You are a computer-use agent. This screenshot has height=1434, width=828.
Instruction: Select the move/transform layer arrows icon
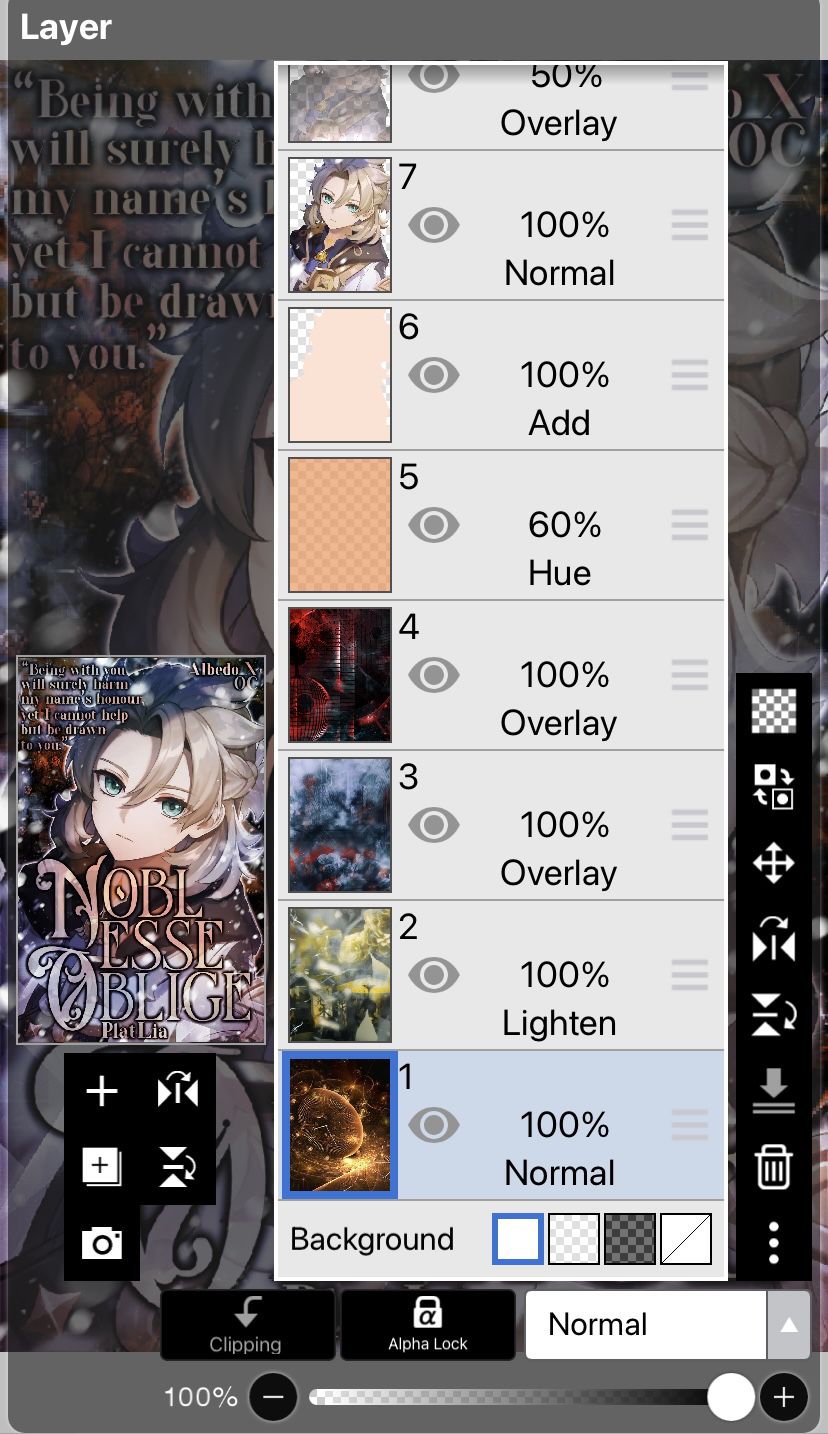click(774, 863)
